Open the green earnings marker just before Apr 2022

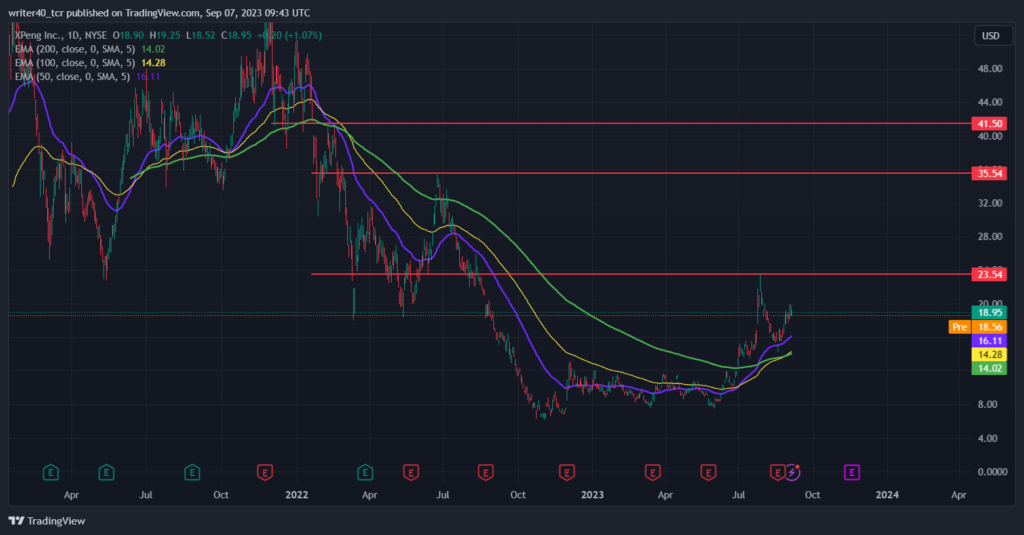(365, 472)
